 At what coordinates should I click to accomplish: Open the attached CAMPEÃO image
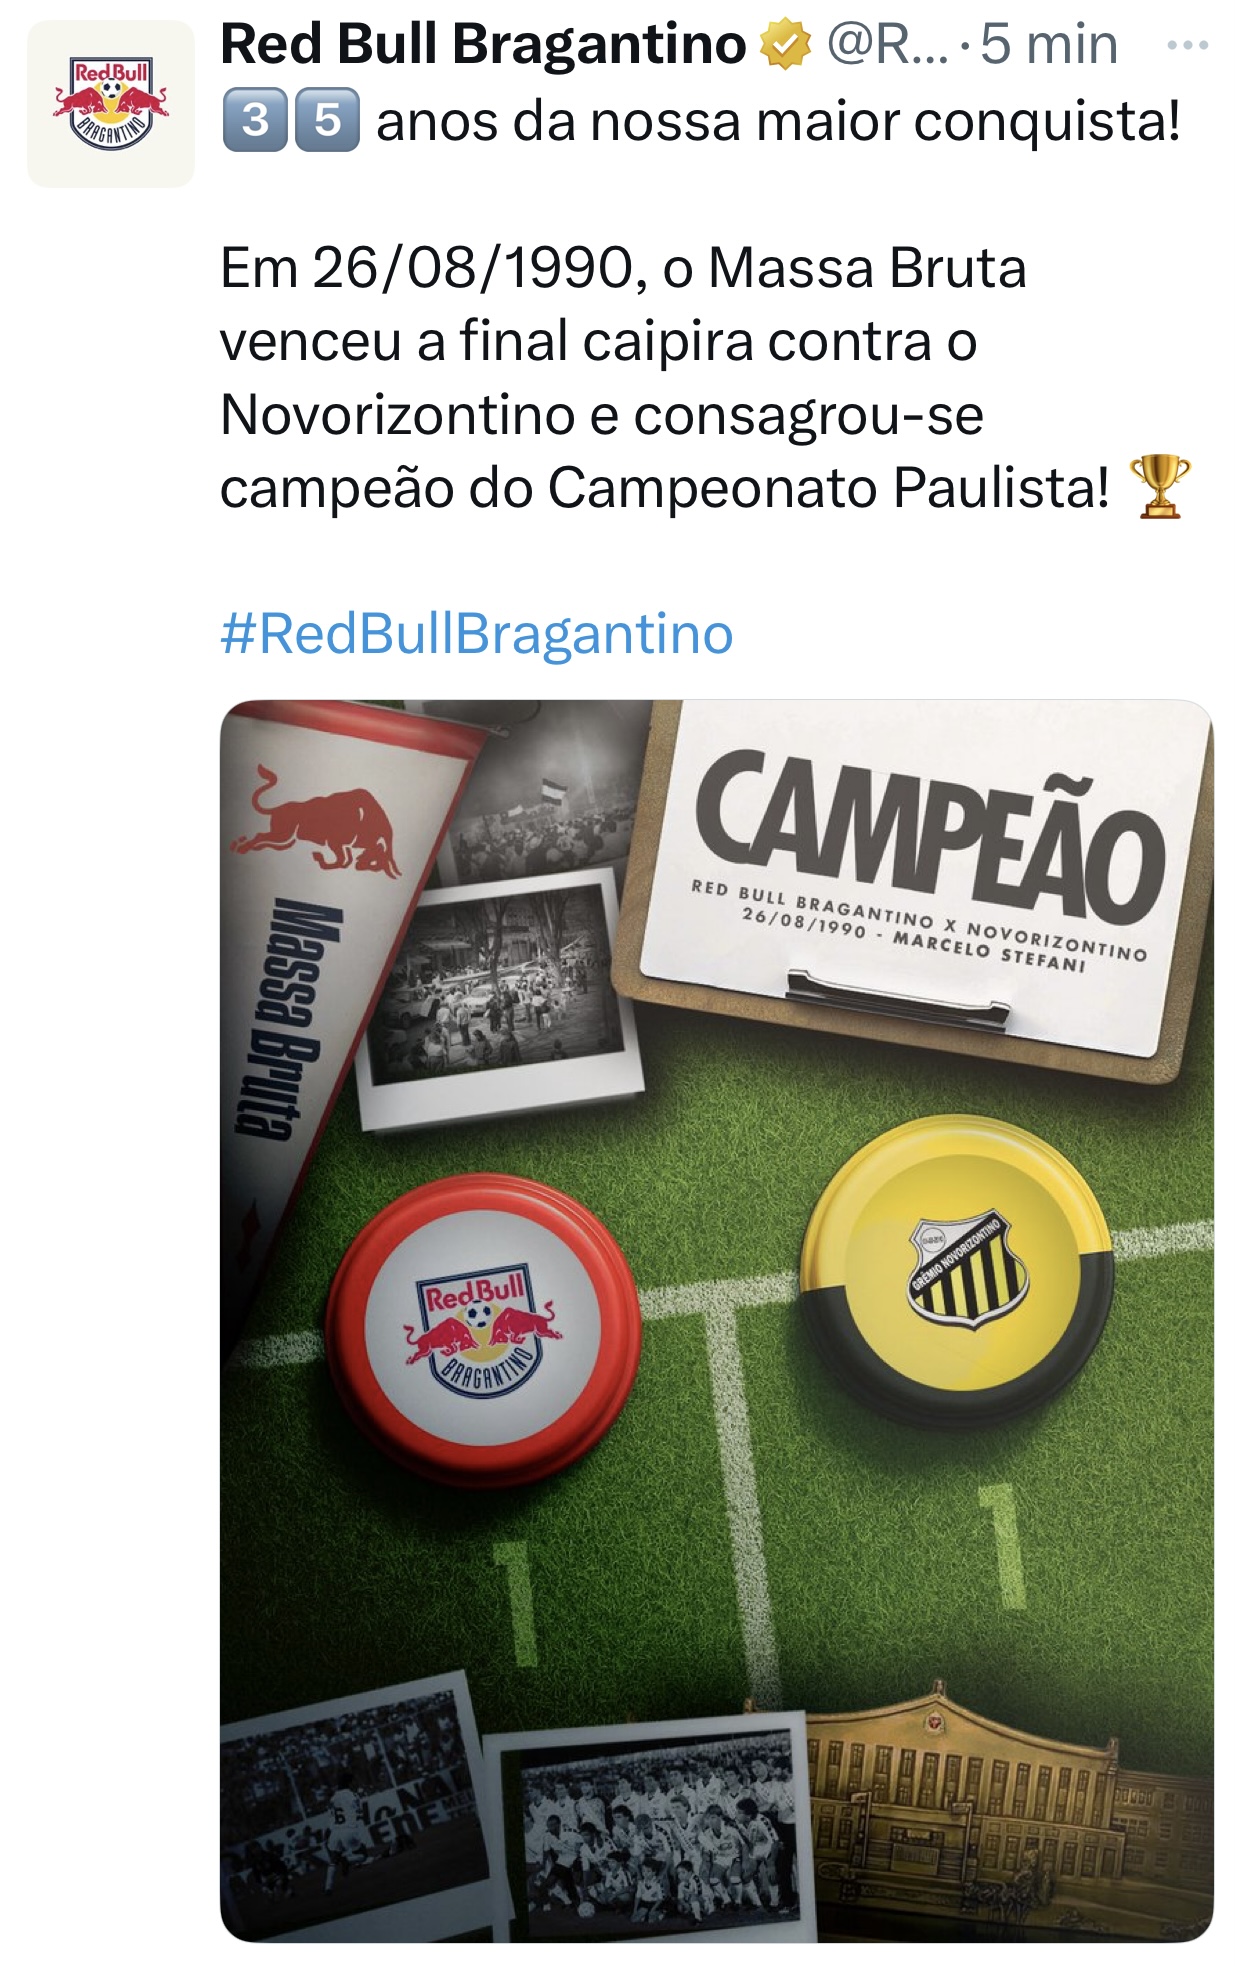click(716, 1321)
